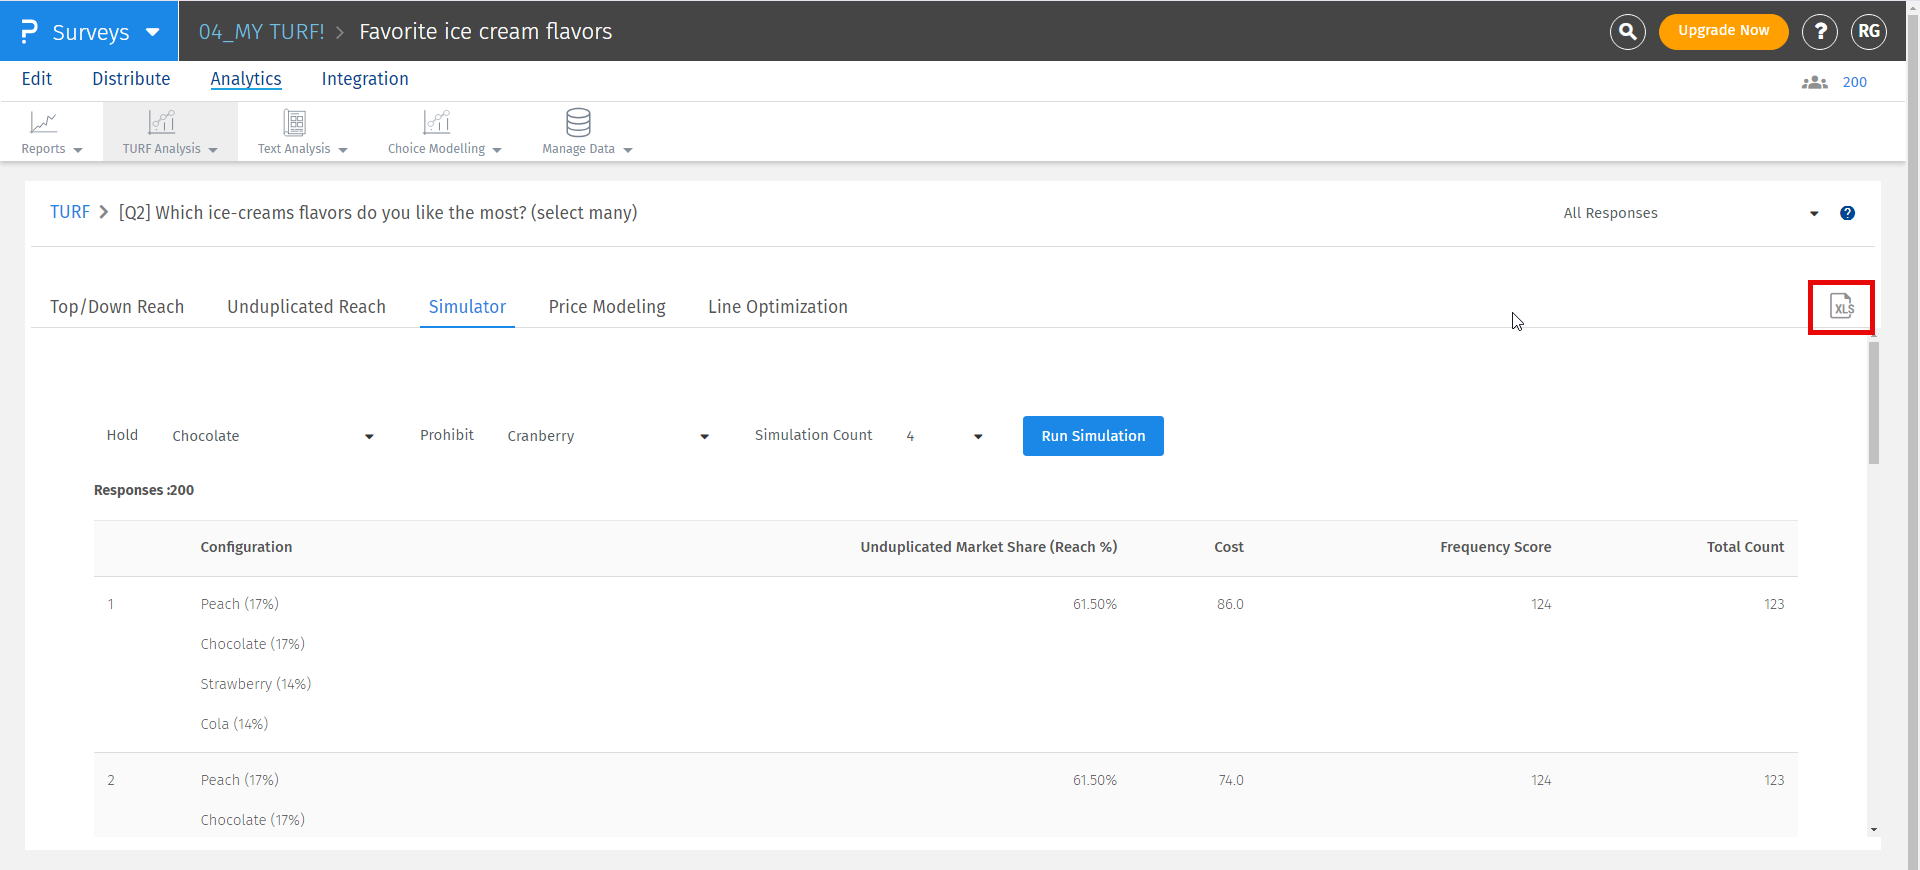The image size is (1920, 870).
Task: Open the Reports chart icon menu
Action: 44,123
